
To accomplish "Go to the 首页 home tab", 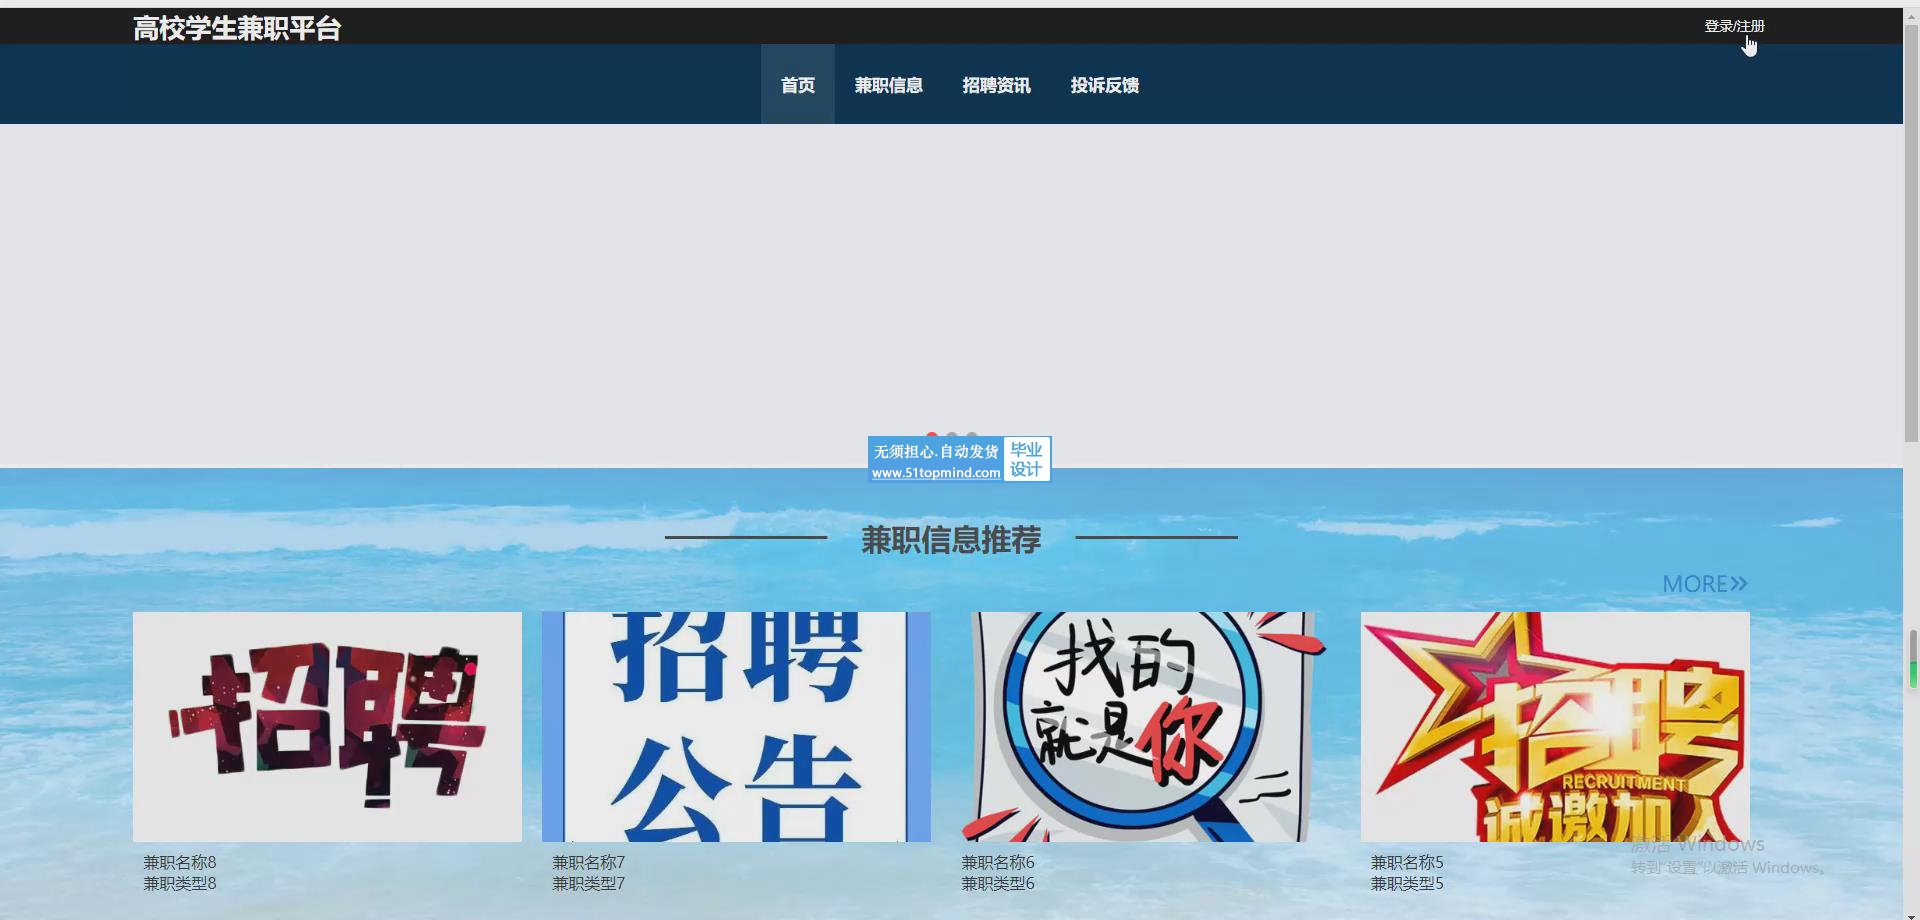I will [797, 85].
